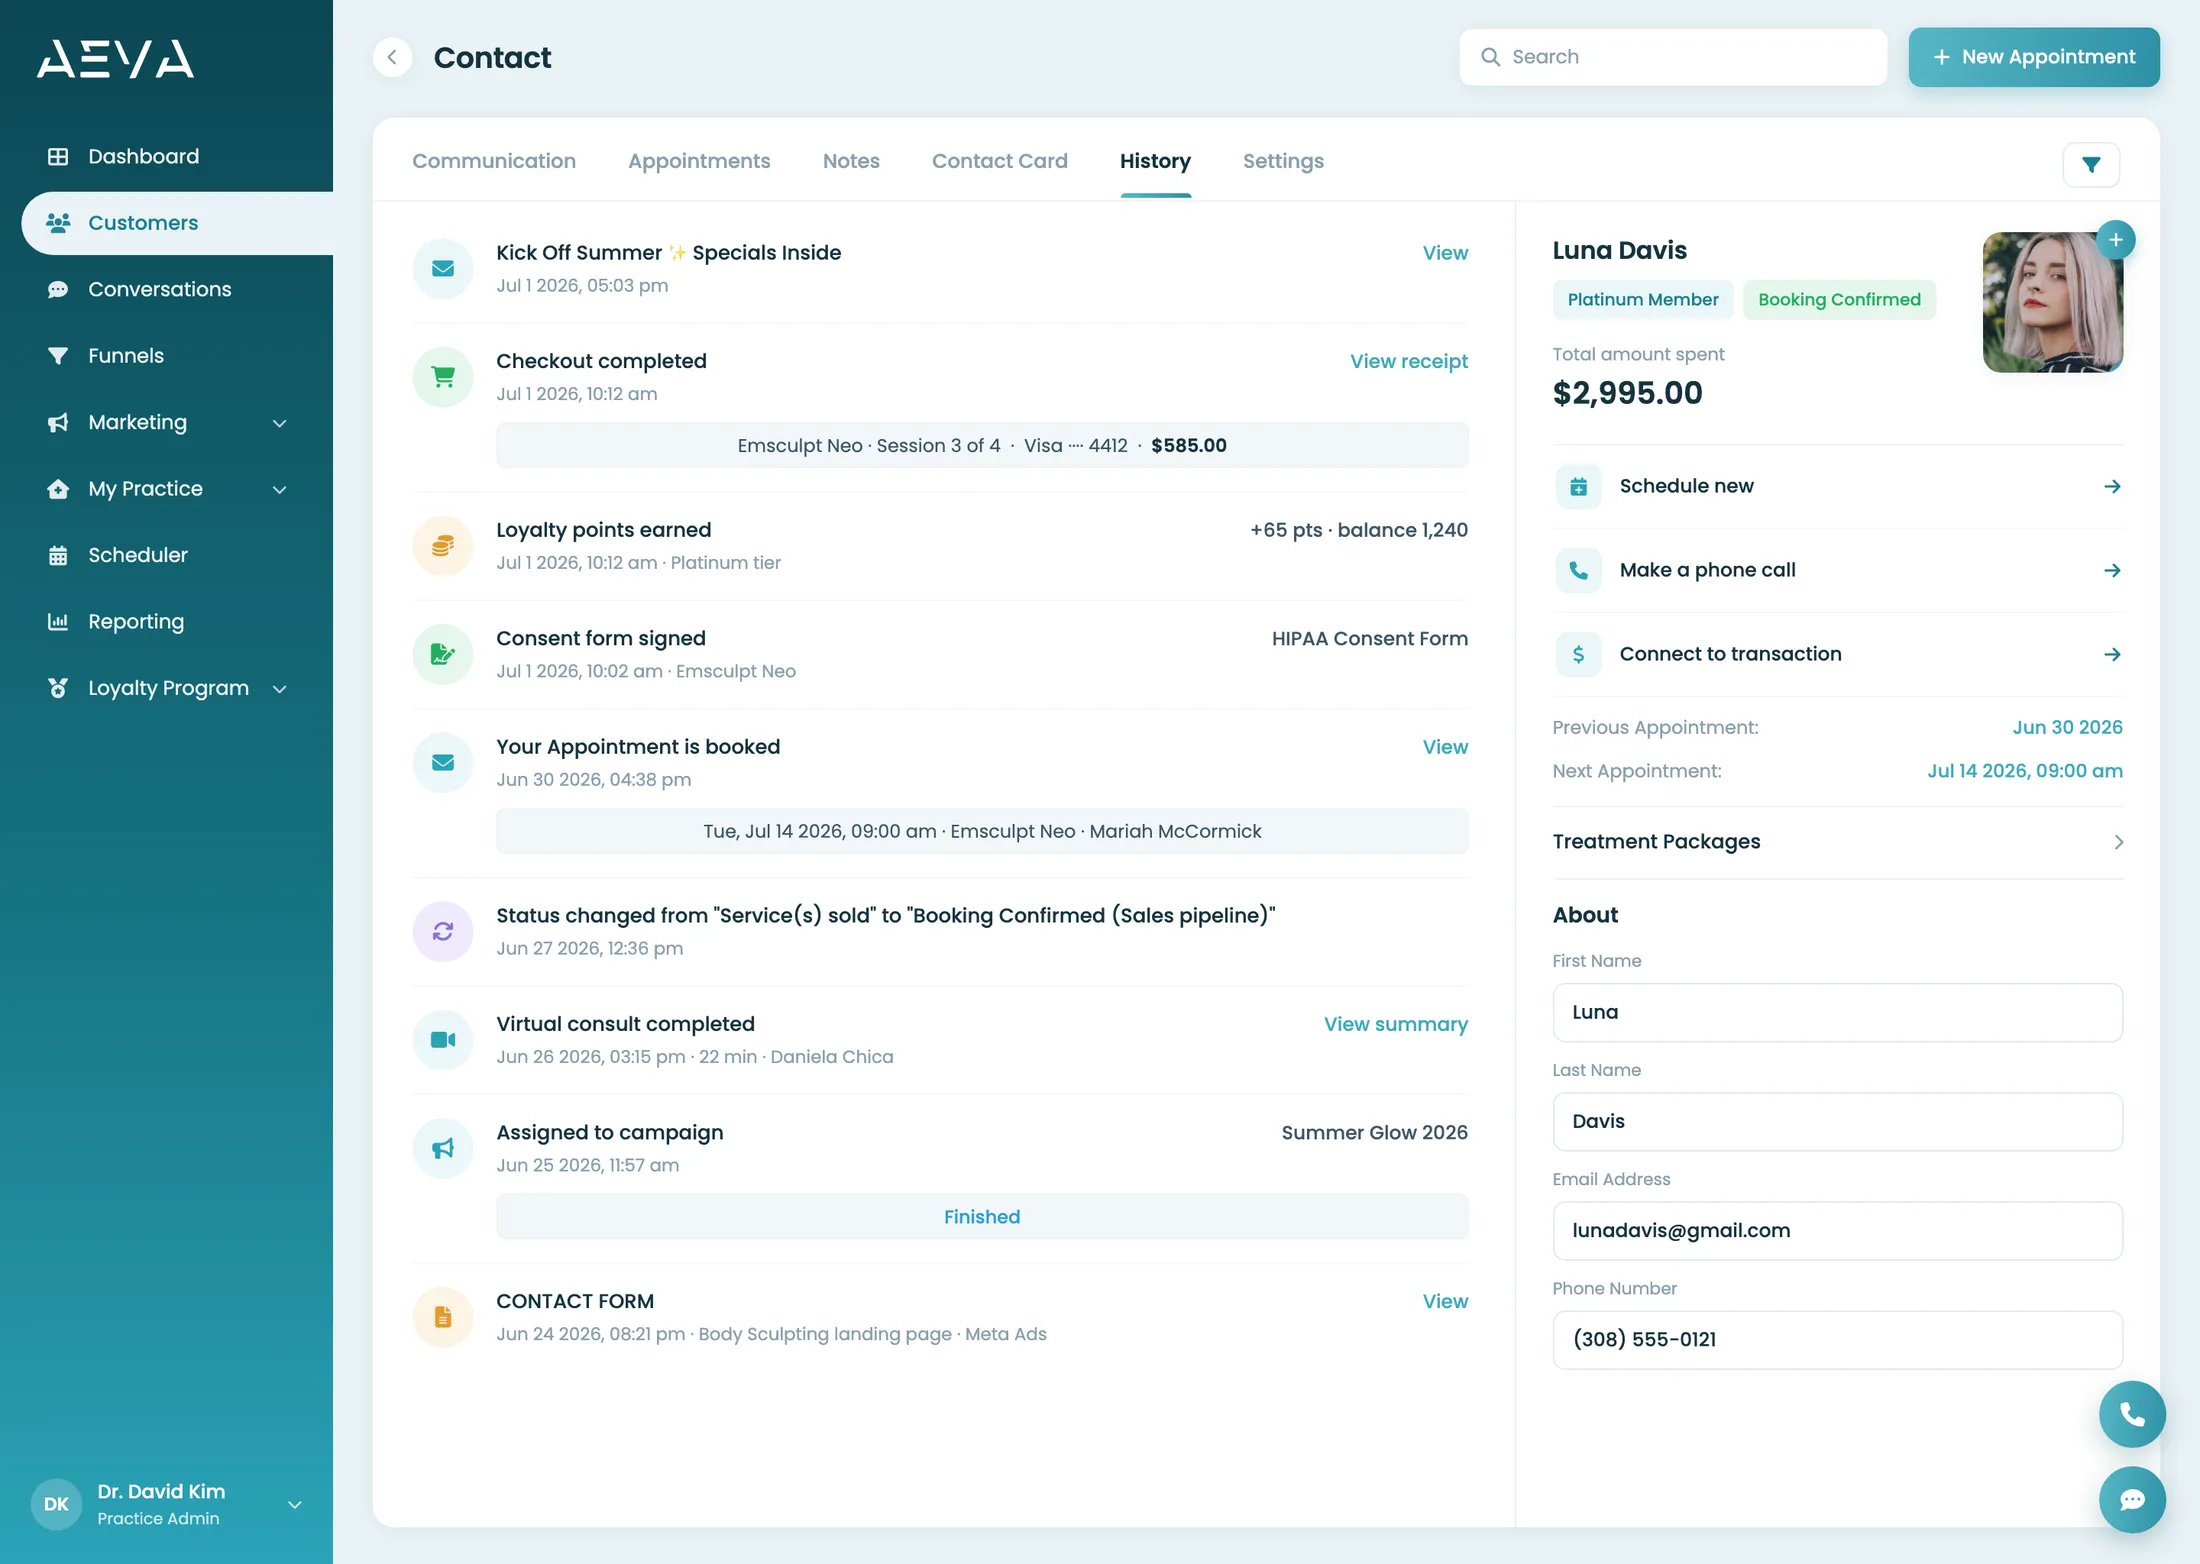Image resolution: width=2200 pixels, height=1564 pixels.
Task: Open the Settings tab
Action: (x=1283, y=161)
